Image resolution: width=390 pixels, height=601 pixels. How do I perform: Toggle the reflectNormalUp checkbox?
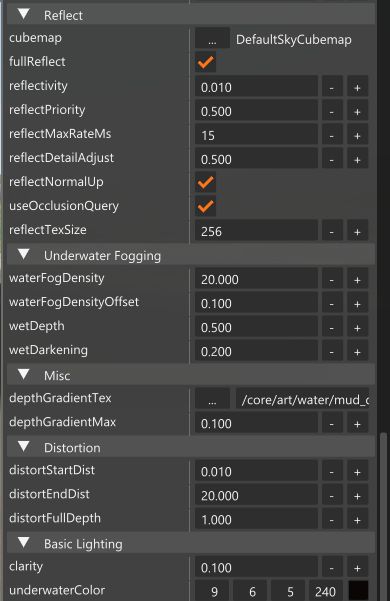coord(205,182)
